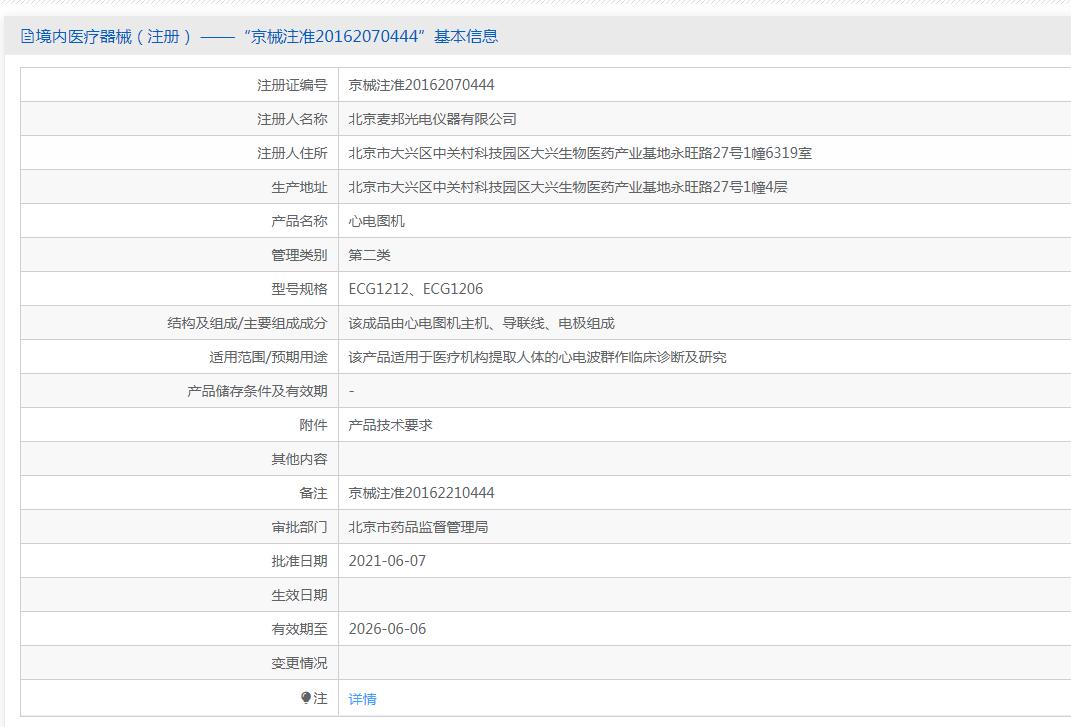
Task: Click the 生效日期 label
Action: (299, 595)
